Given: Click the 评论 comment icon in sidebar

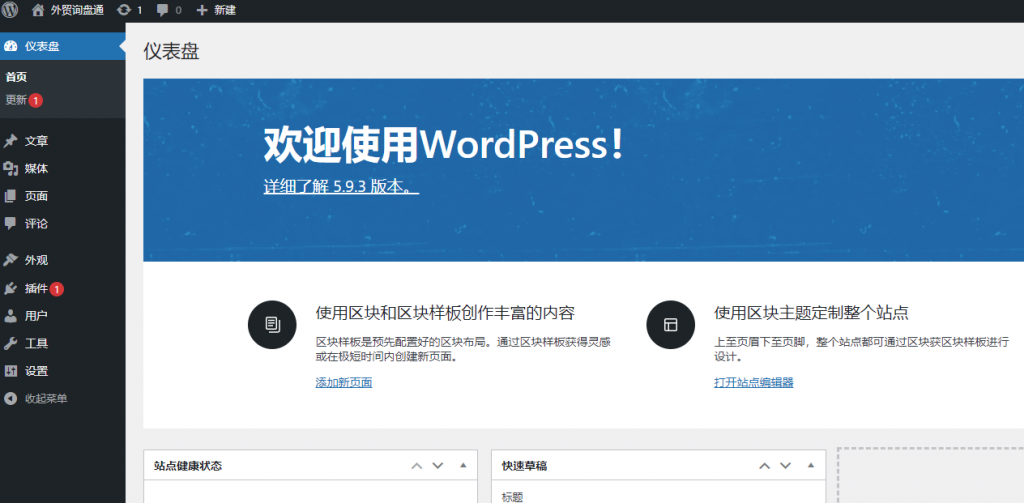Looking at the screenshot, I should 10,223.
